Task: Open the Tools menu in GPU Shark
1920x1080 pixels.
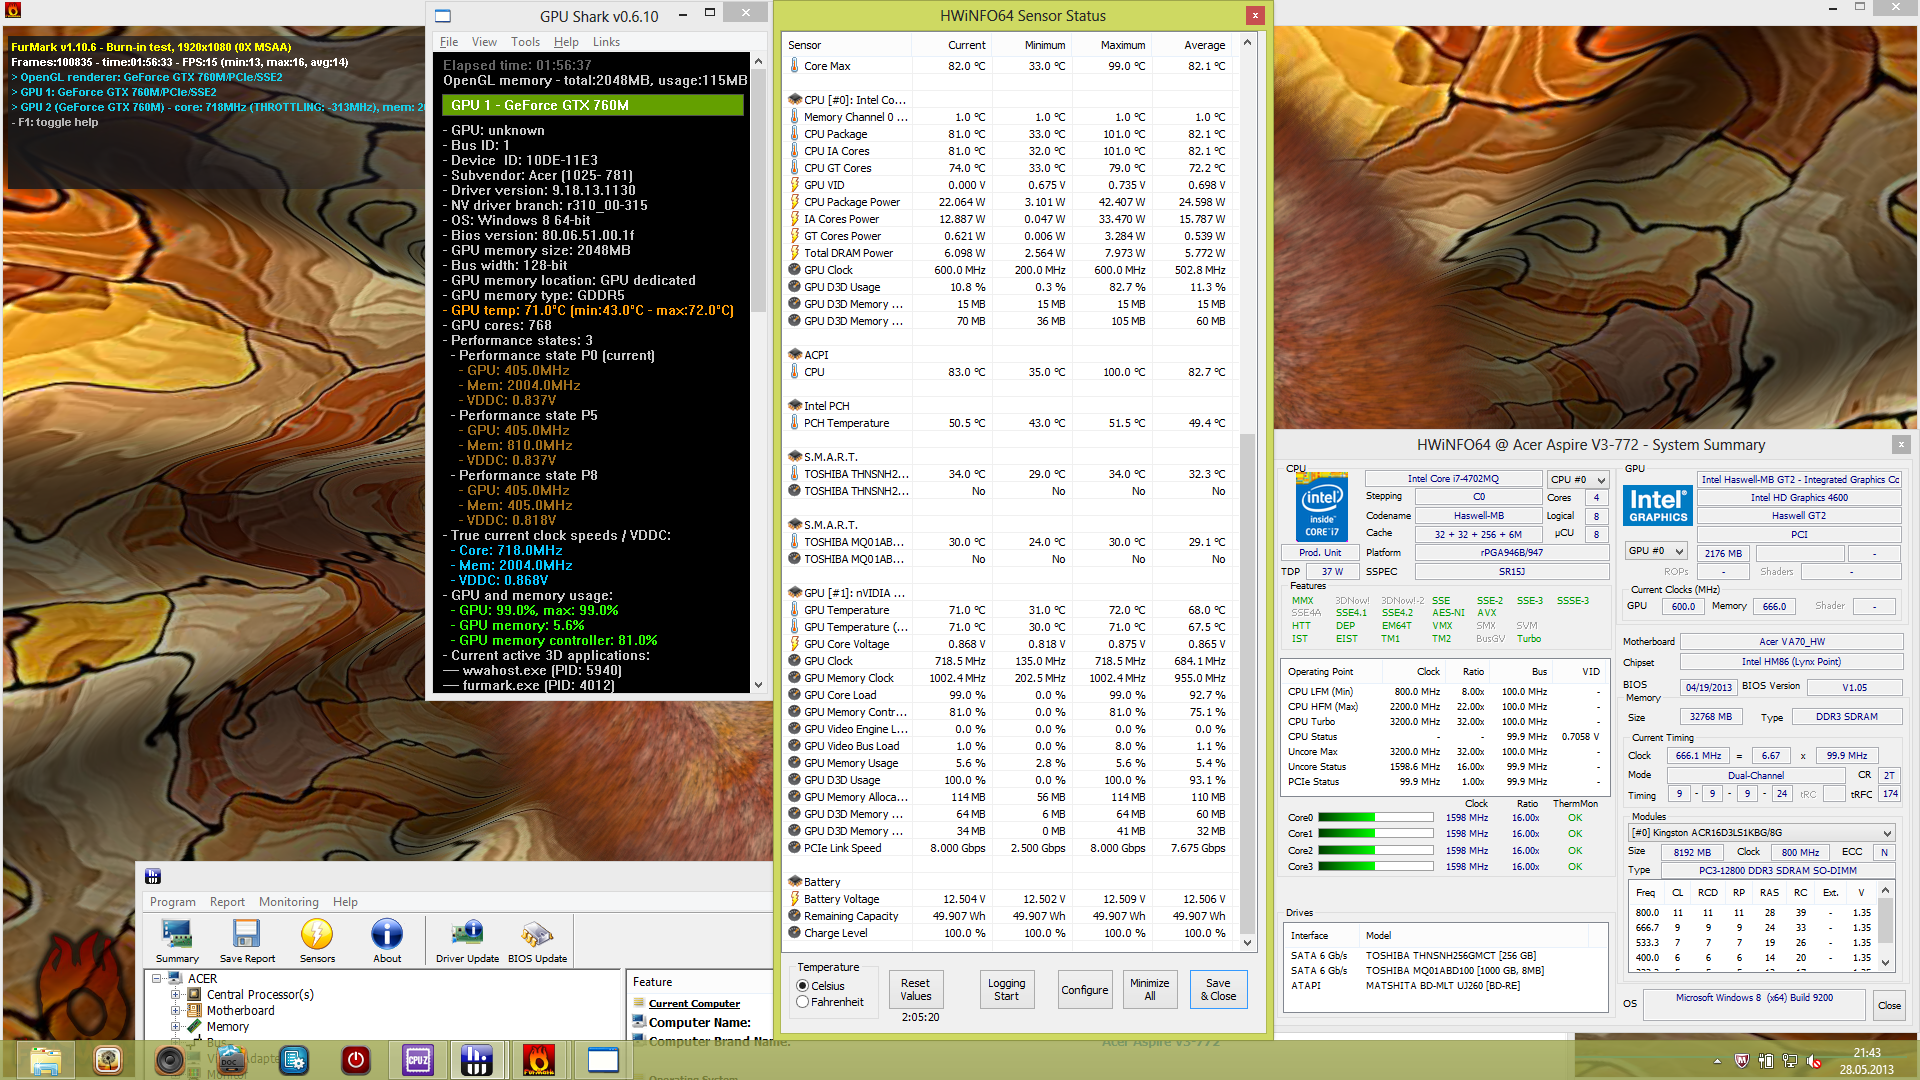Action: point(525,42)
